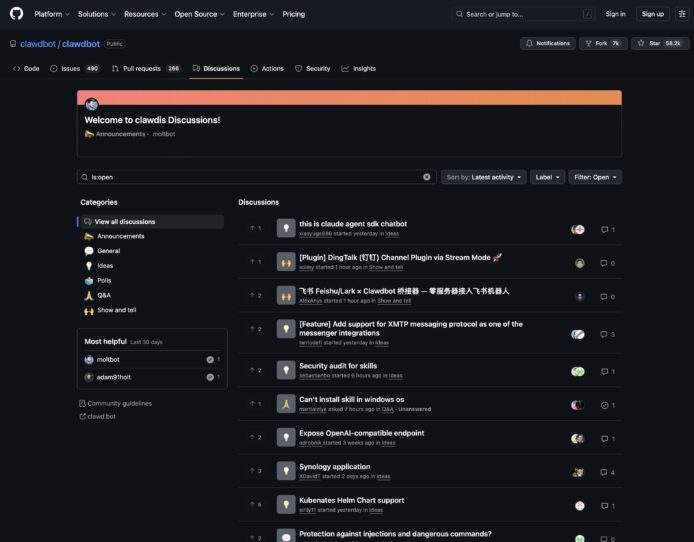Click the Star repository button
The image size is (694, 542).
[659, 44]
